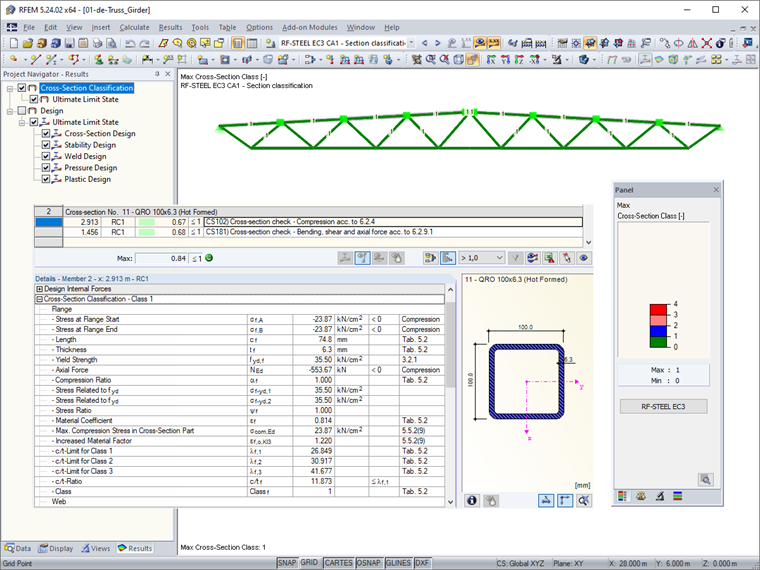Open the > 1,0 filter dropdown
The image size is (760, 570).
[499, 258]
